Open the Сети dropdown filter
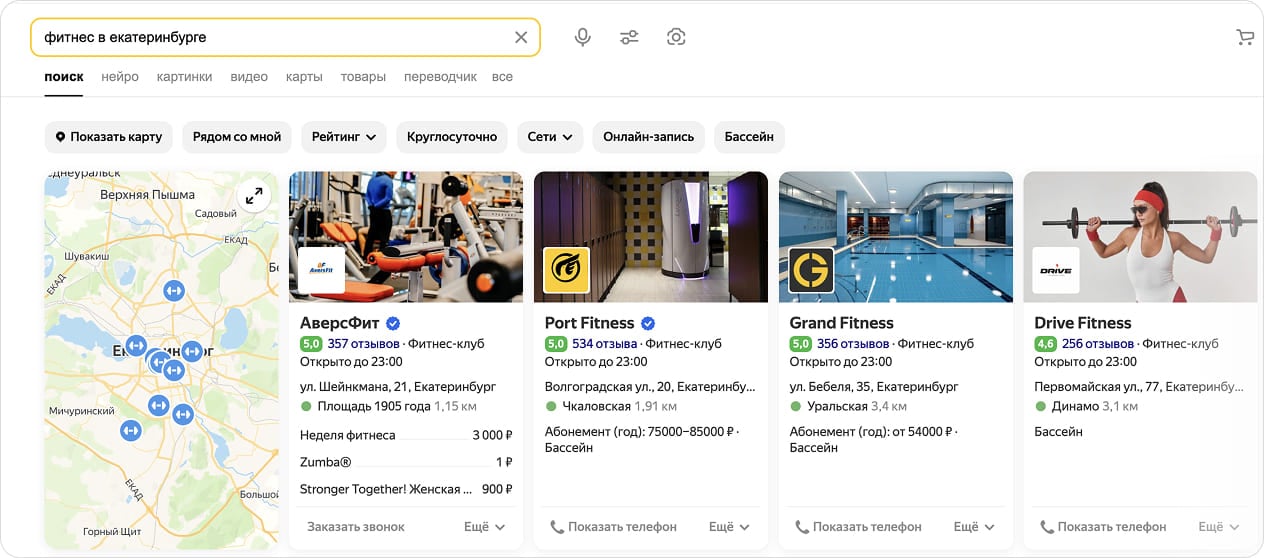Screen dimensions: 1264x558 pyautogui.click(x=550, y=137)
